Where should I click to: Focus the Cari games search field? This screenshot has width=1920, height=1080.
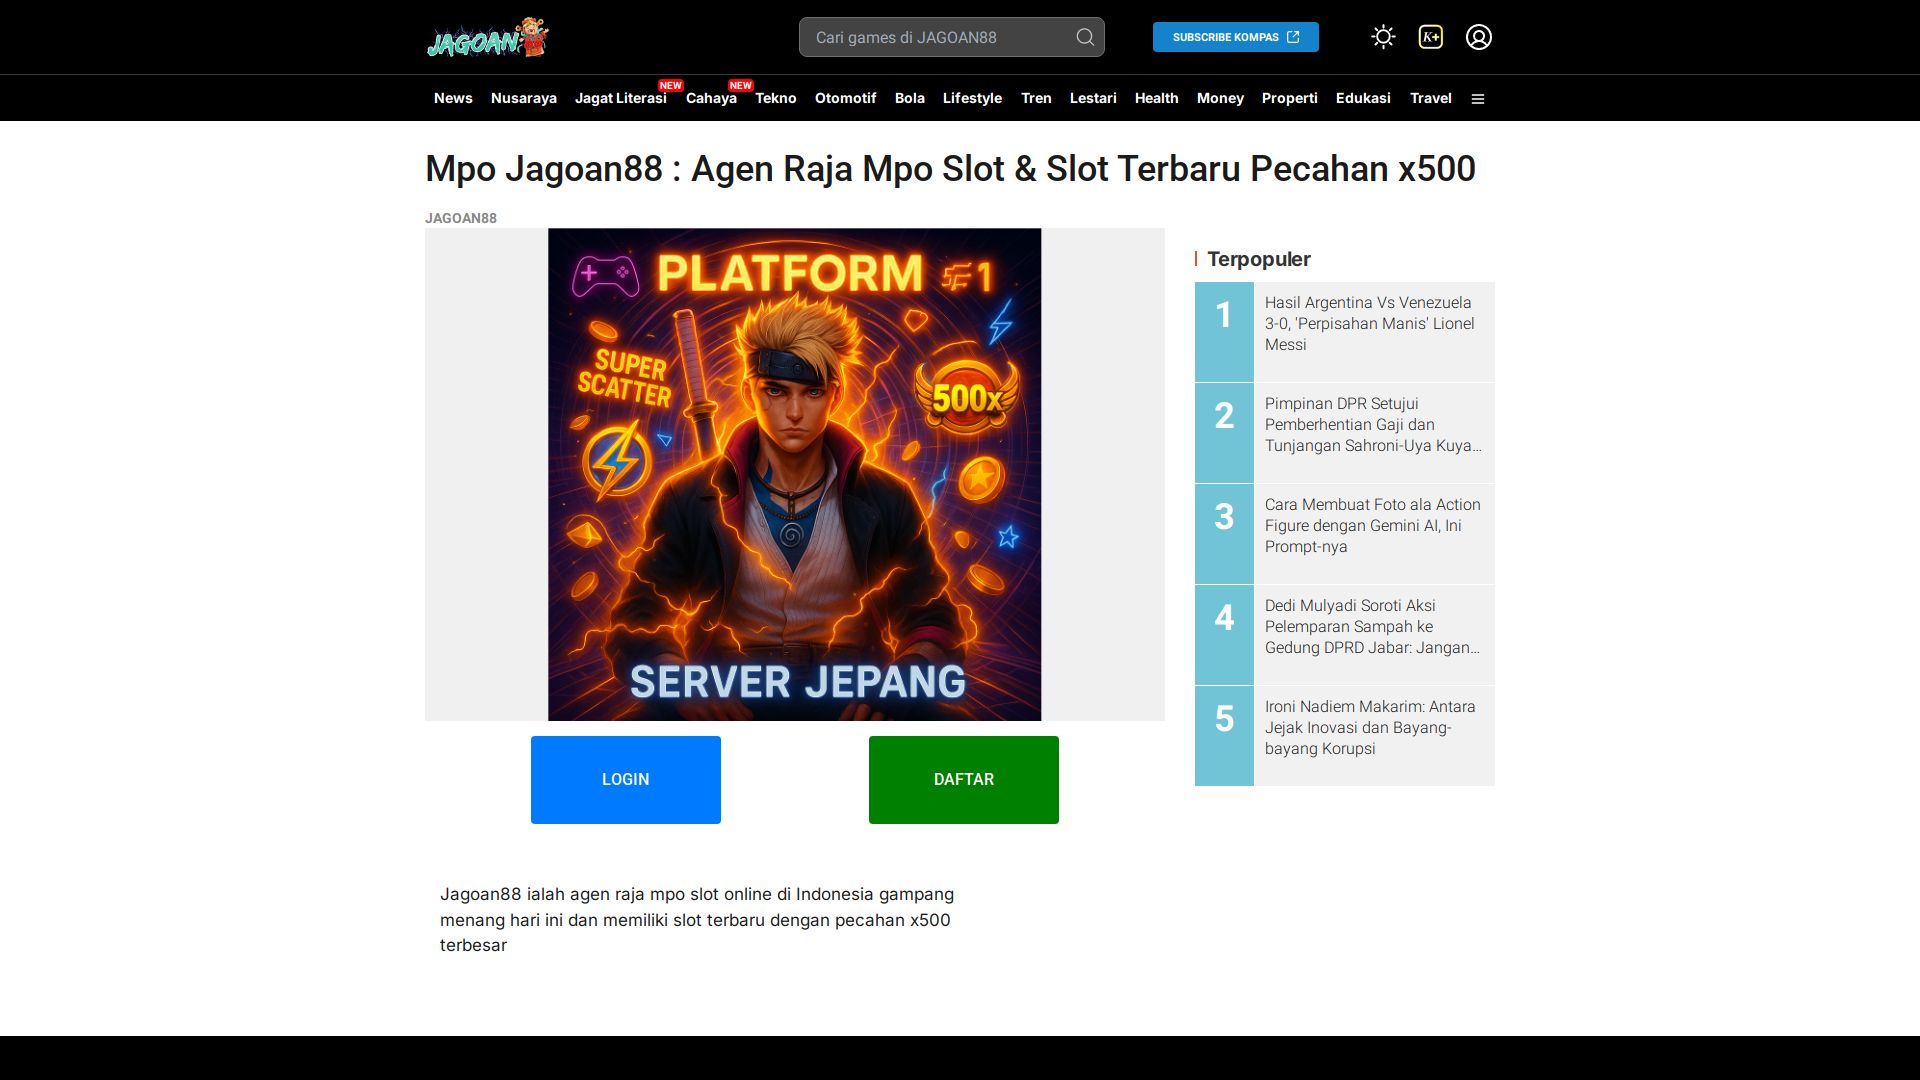tap(935, 37)
